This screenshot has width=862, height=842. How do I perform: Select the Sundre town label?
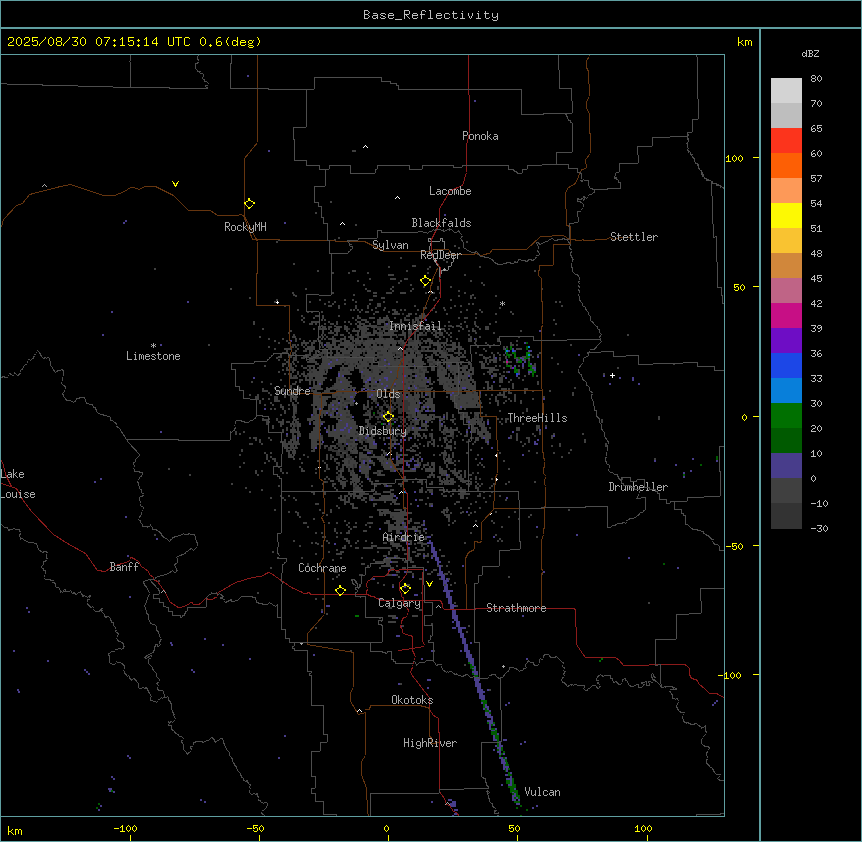coord(292,391)
